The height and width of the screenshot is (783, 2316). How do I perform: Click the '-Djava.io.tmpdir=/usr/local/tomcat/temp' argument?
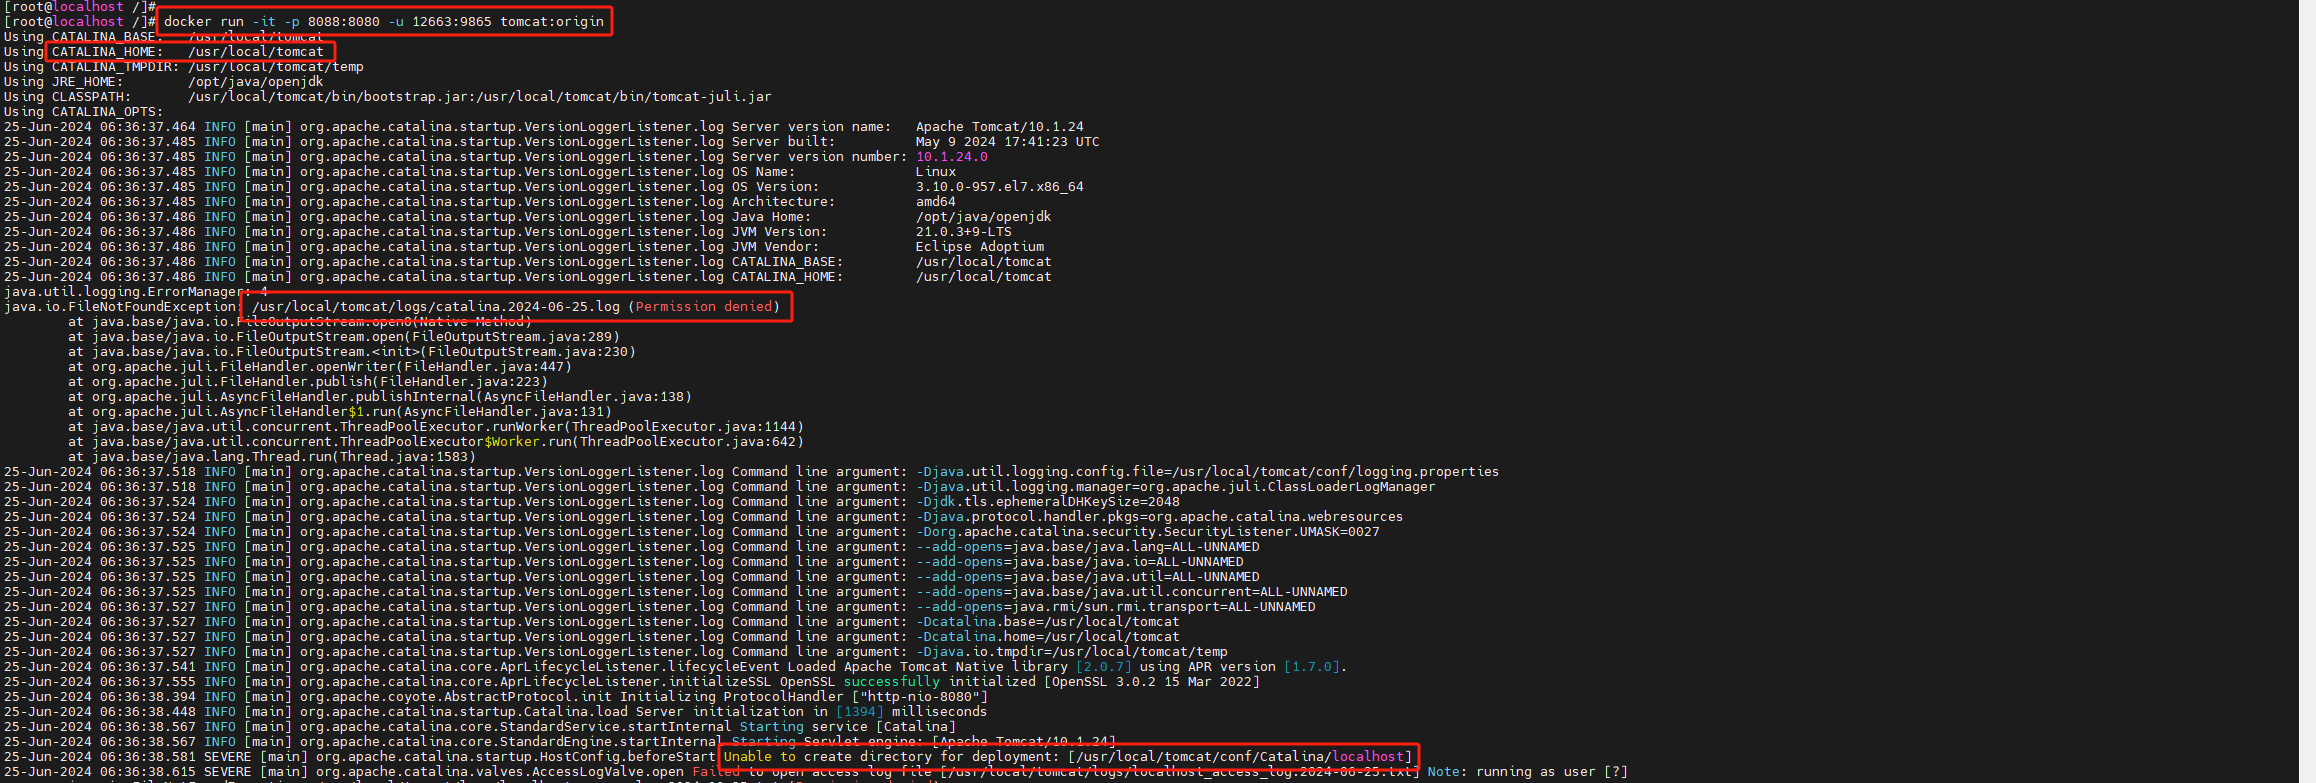pyautogui.click(x=1072, y=651)
